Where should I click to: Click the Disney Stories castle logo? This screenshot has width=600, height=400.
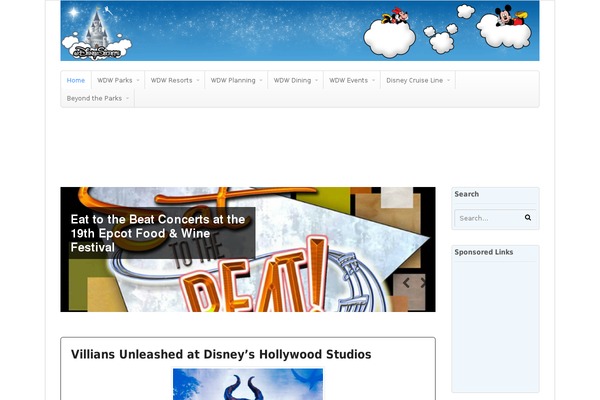tap(97, 34)
